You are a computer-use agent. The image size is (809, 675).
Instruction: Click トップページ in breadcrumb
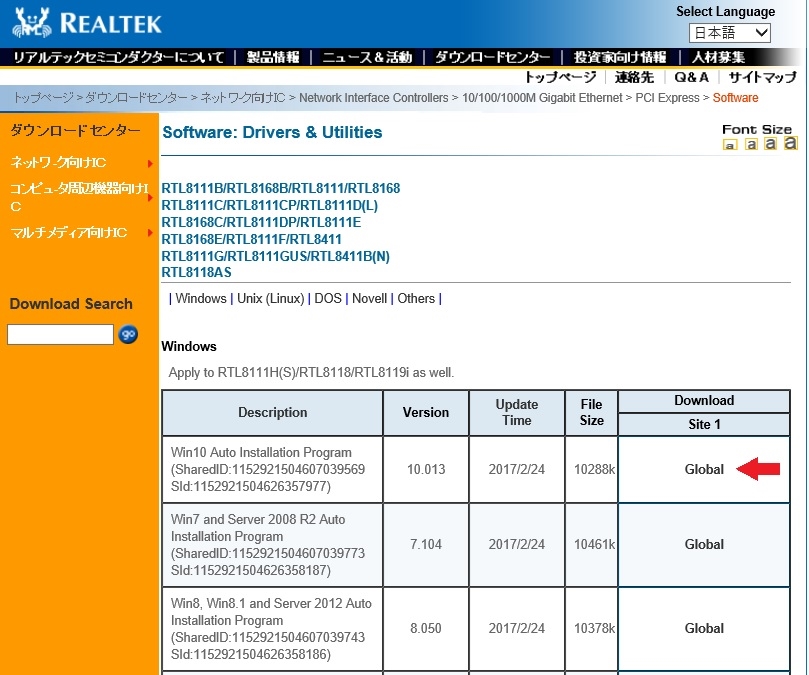[x=43, y=98]
